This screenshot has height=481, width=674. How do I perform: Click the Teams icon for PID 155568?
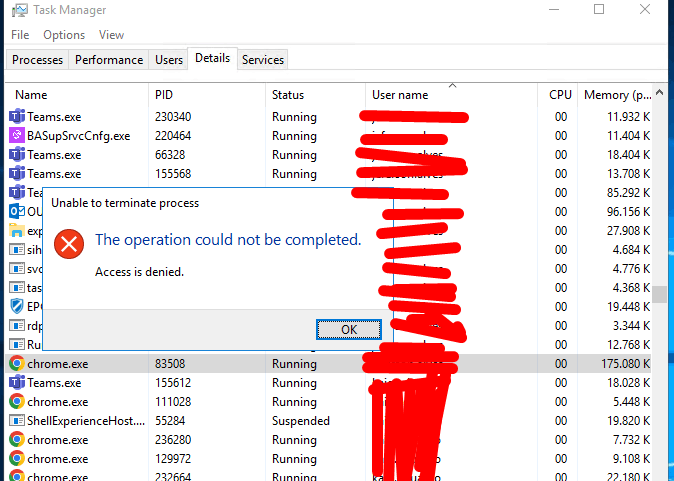(17, 173)
